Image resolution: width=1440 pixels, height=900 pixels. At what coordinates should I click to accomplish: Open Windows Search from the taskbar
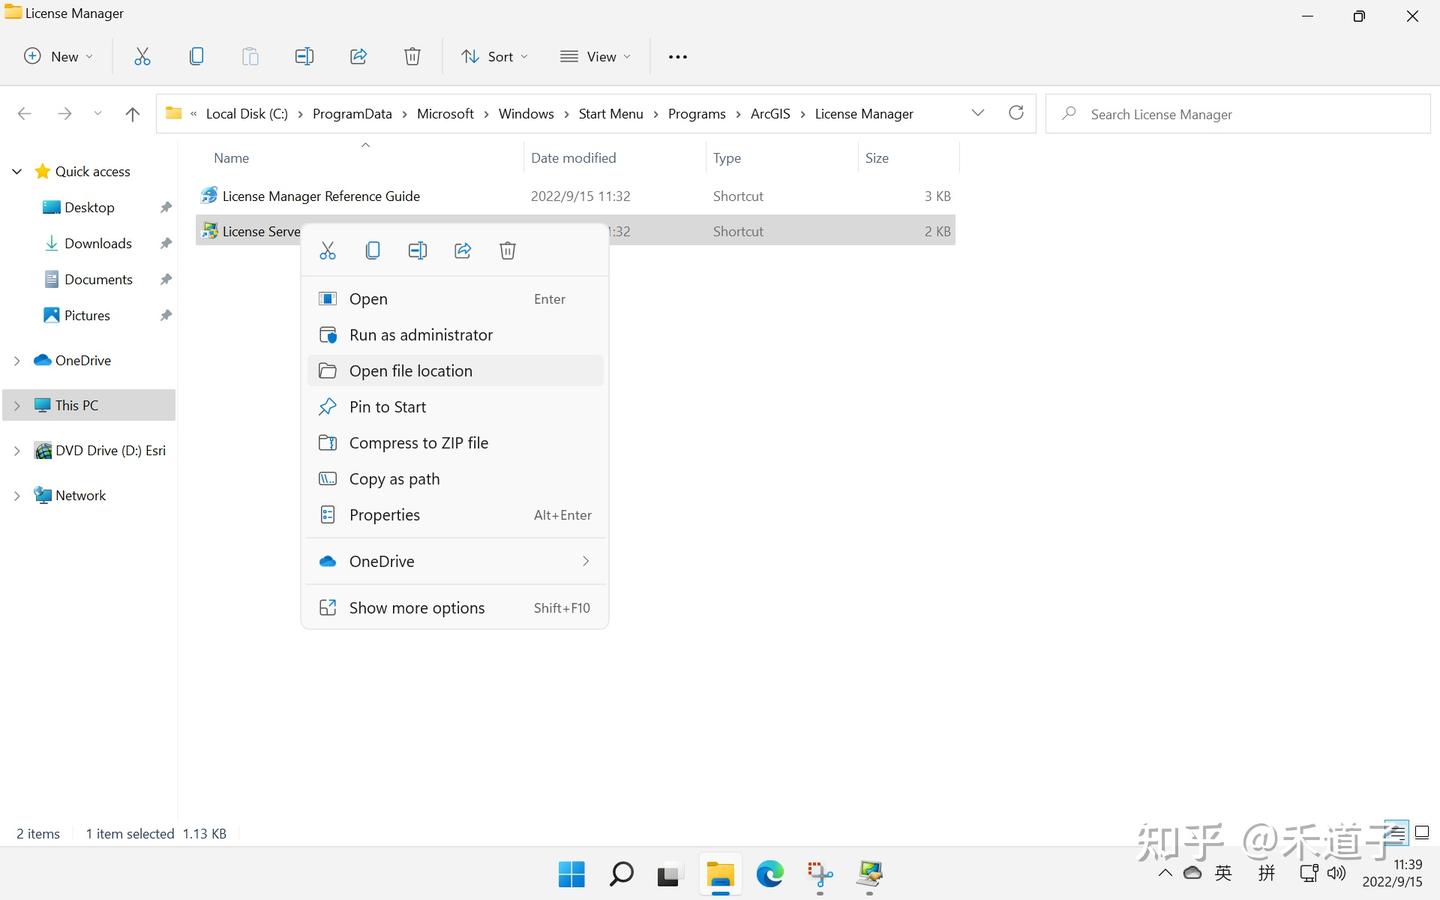pyautogui.click(x=620, y=874)
